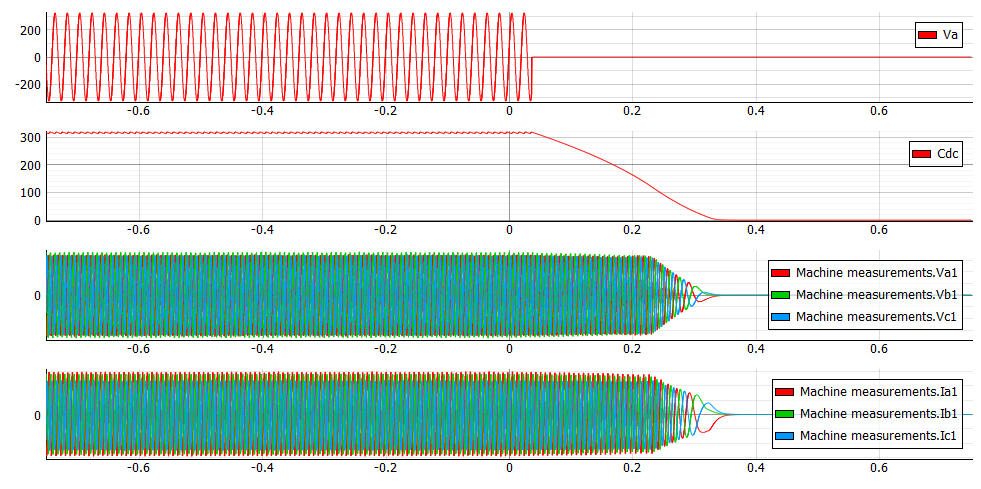Viewport: 981px width, 489px height.
Task: Toggle the Machine measurements.Vb1 legend entry
Action: 877,294
